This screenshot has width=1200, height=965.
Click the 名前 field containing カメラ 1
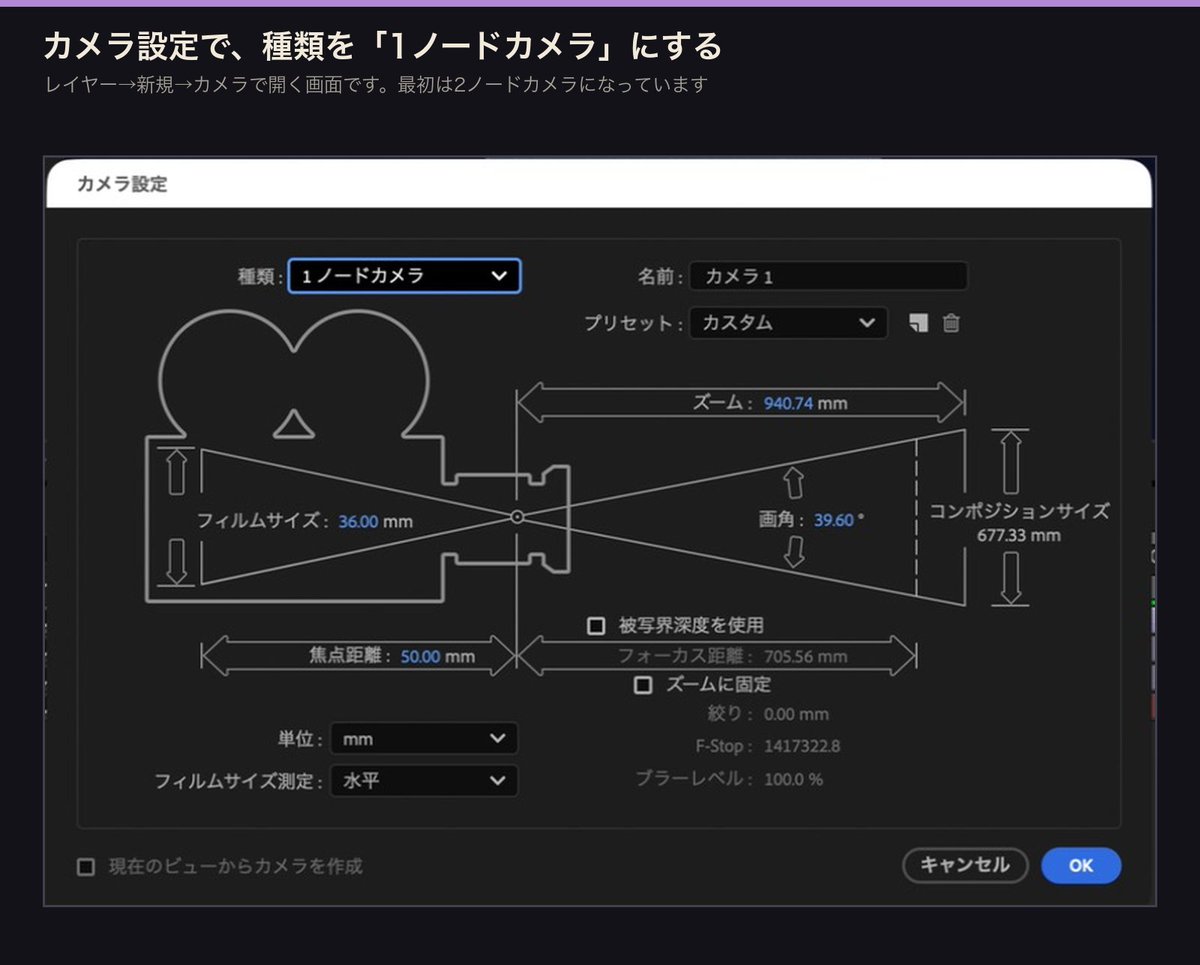[828, 276]
